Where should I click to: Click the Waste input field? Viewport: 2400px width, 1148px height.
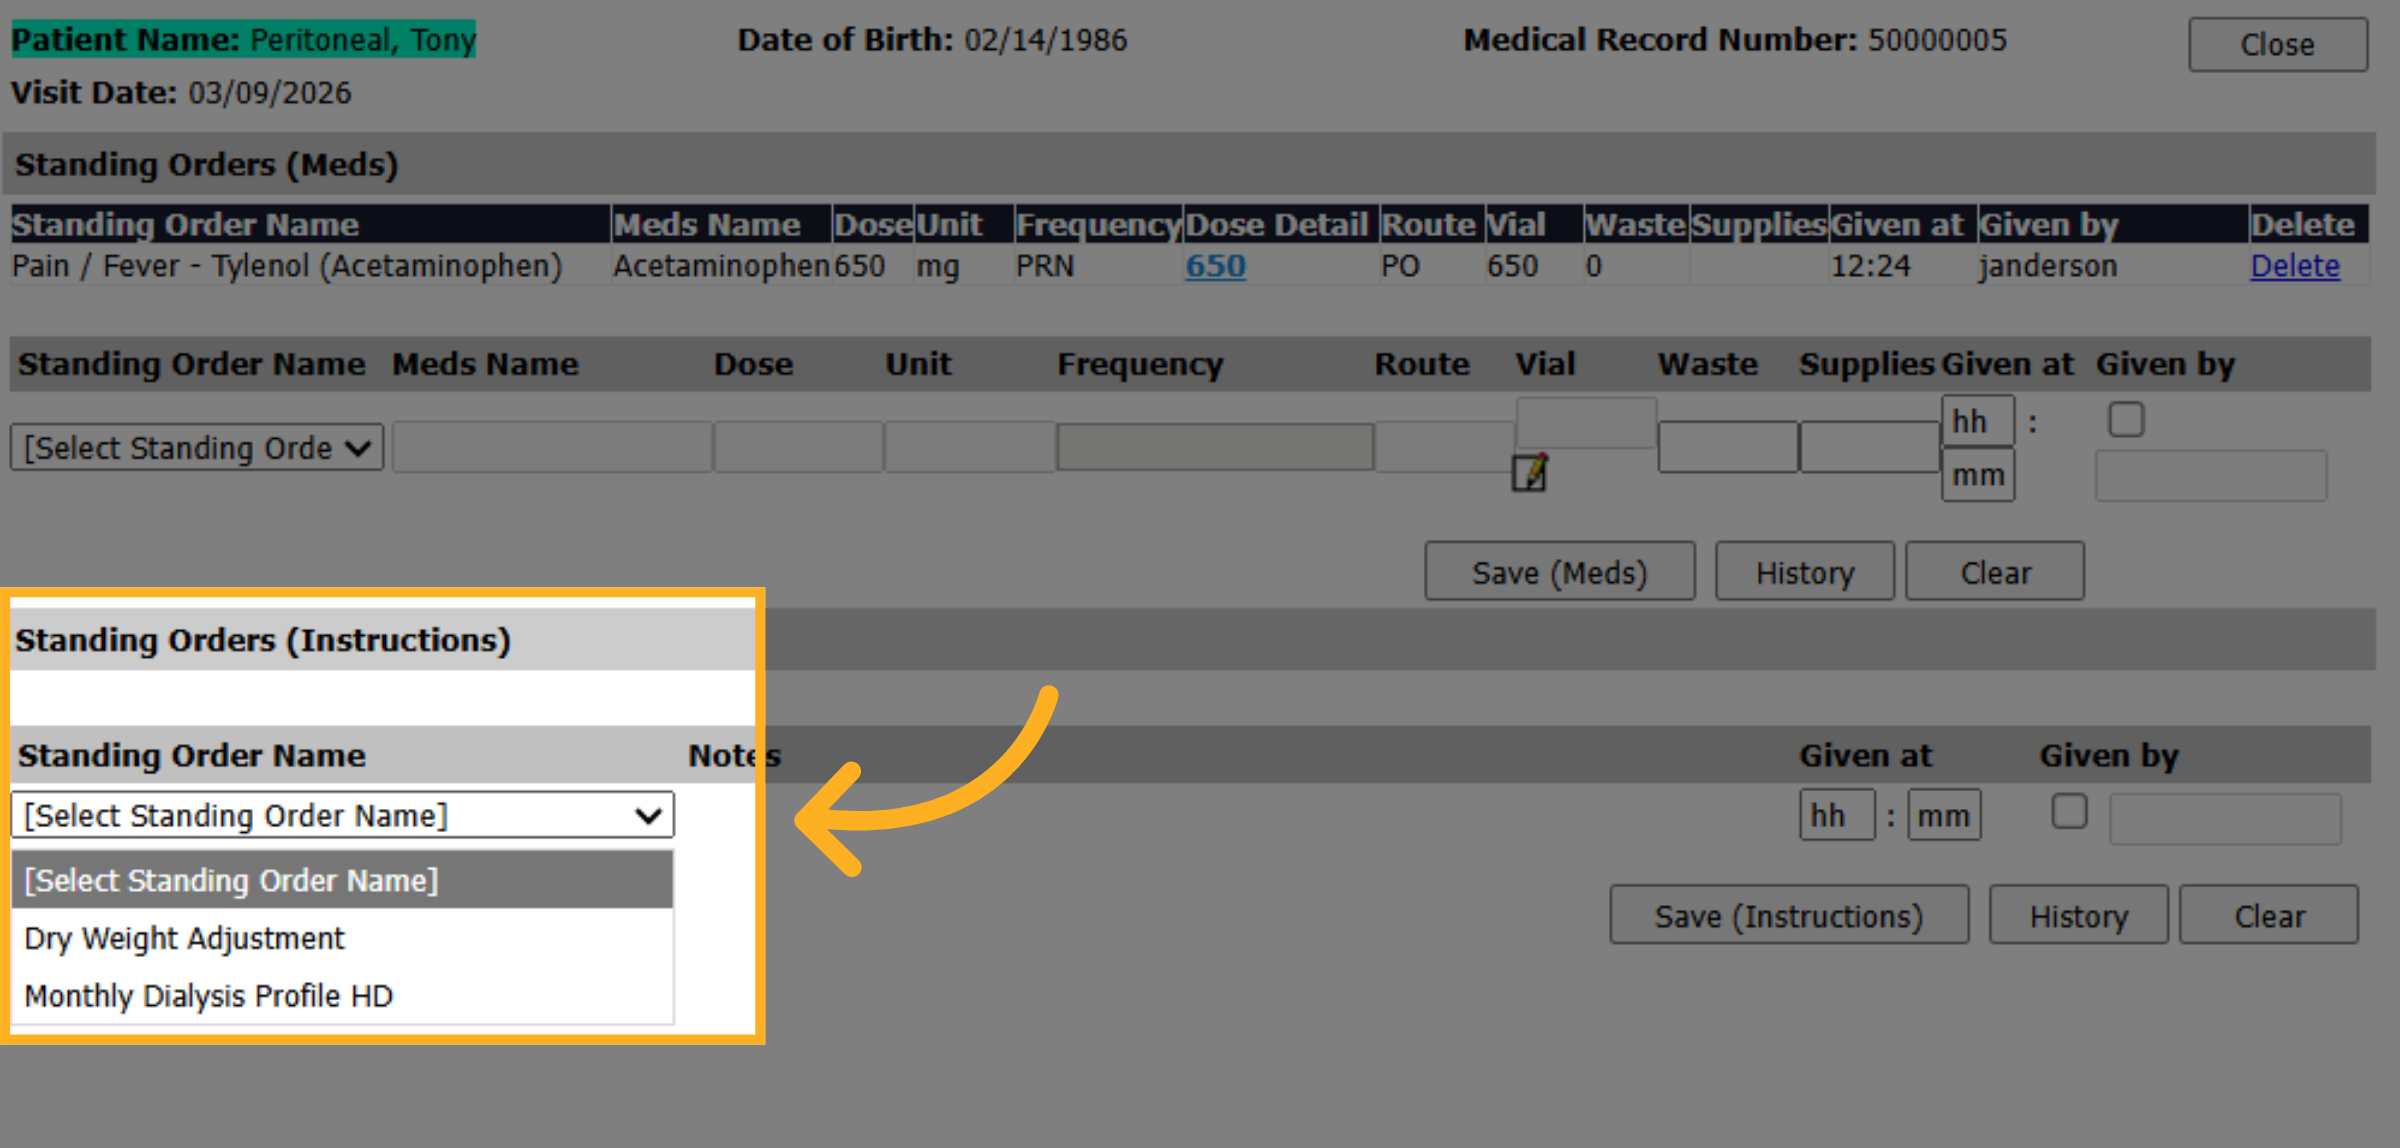click(1727, 447)
